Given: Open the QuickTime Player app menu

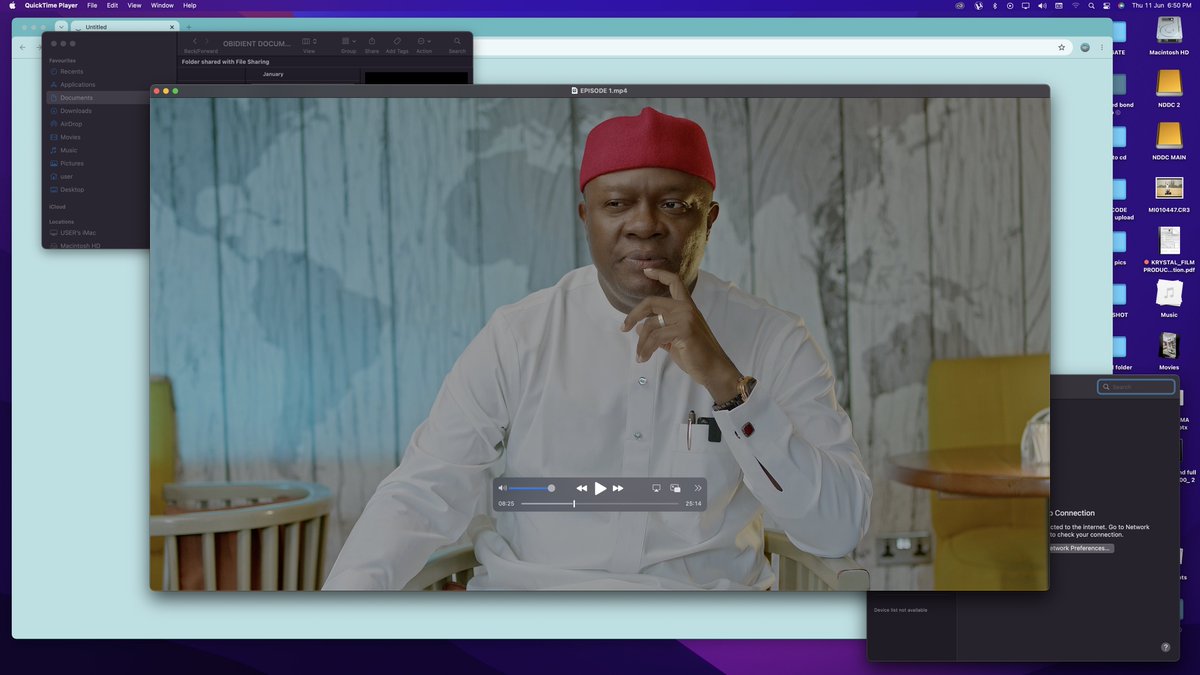Looking at the screenshot, I should [51, 5].
